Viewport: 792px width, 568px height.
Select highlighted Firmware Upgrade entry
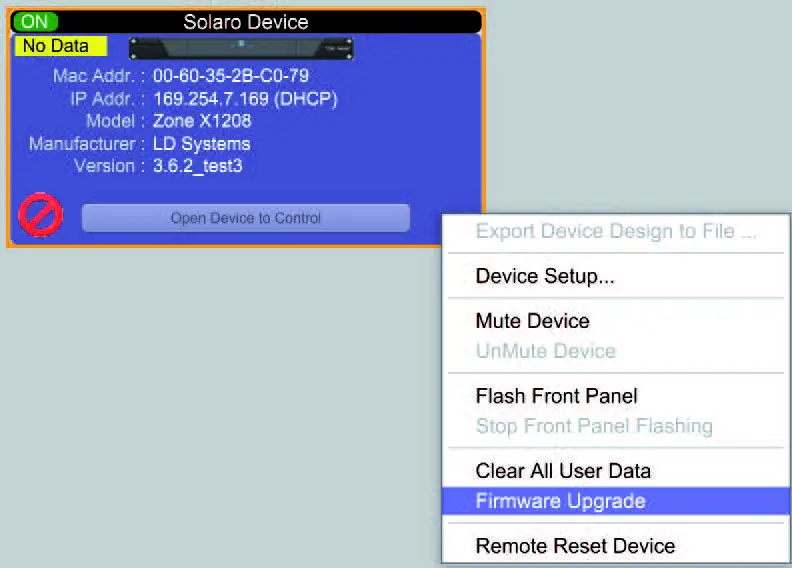point(616,501)
